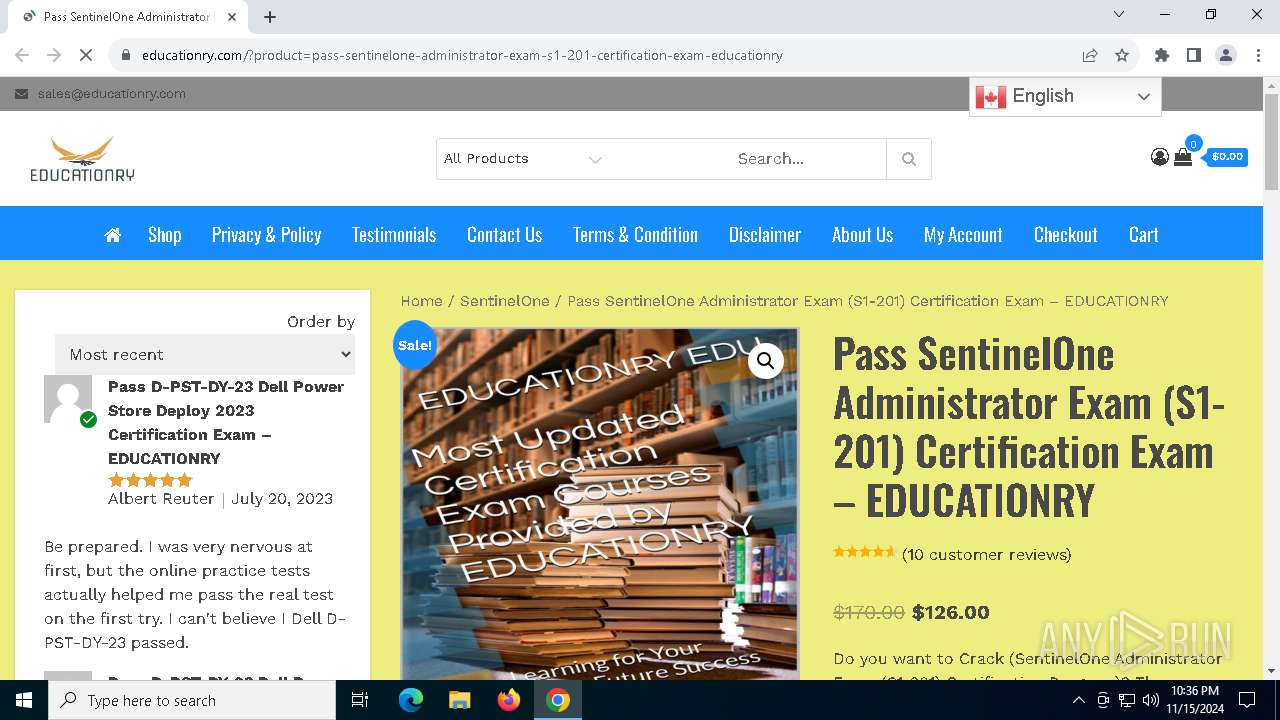Click the shopping basket icon
Image resolution: width=1280 pixels, height=720 pixels.
coord(1183,157)
